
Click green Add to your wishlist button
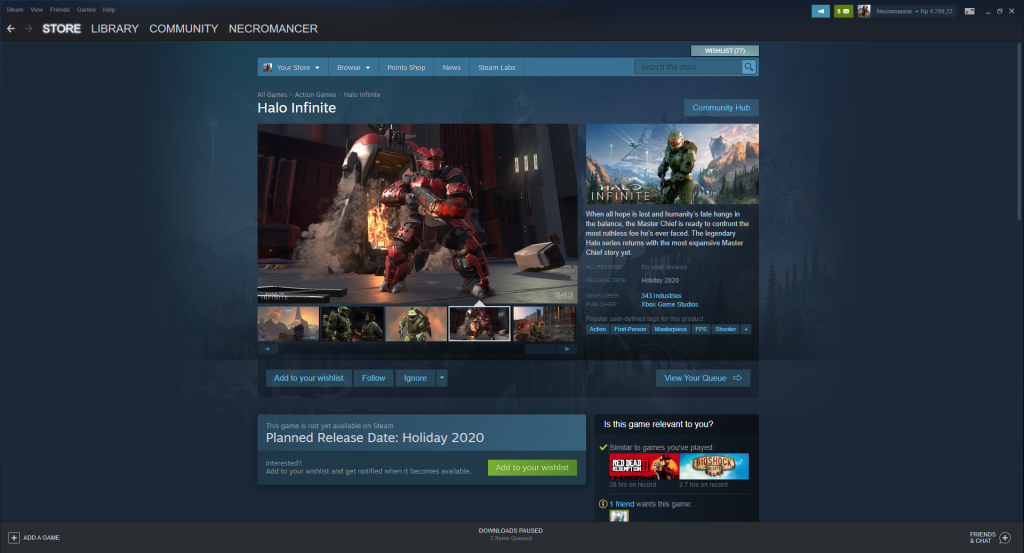point(532,467)
